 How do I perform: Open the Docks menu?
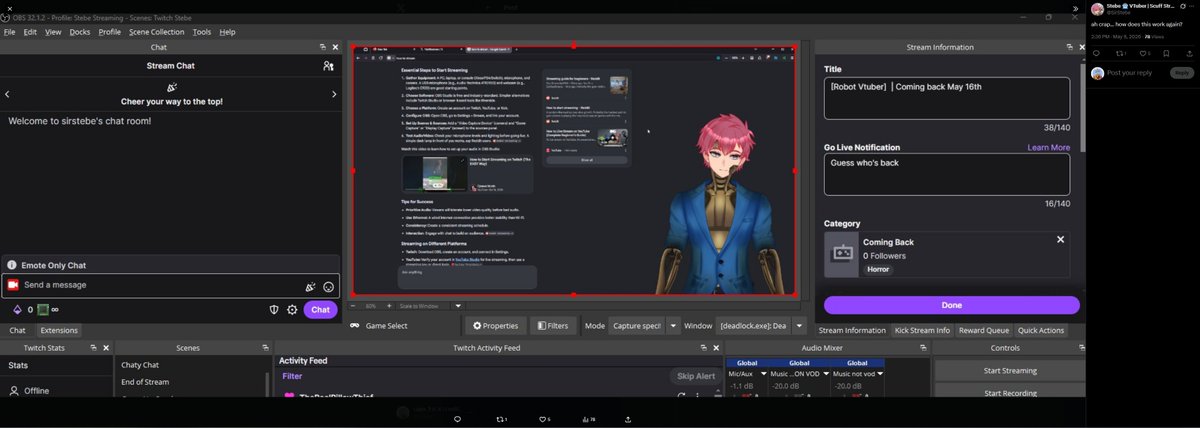click(80, 32)
